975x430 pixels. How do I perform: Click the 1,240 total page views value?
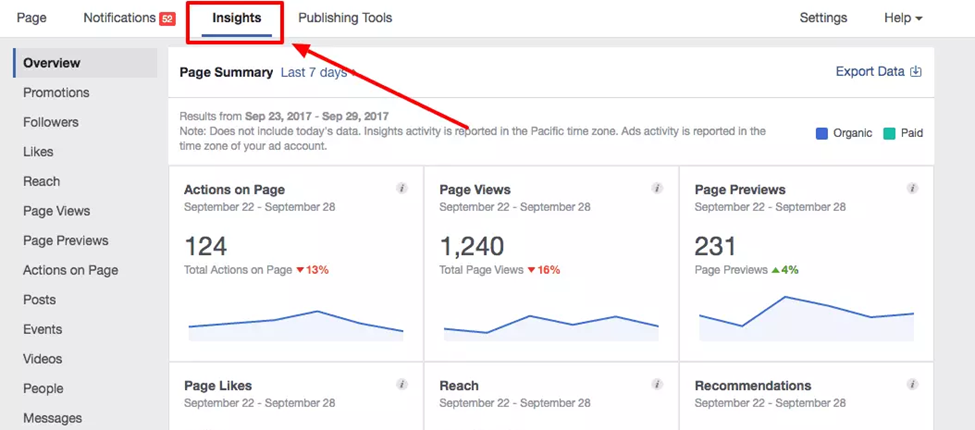point(472,247)
